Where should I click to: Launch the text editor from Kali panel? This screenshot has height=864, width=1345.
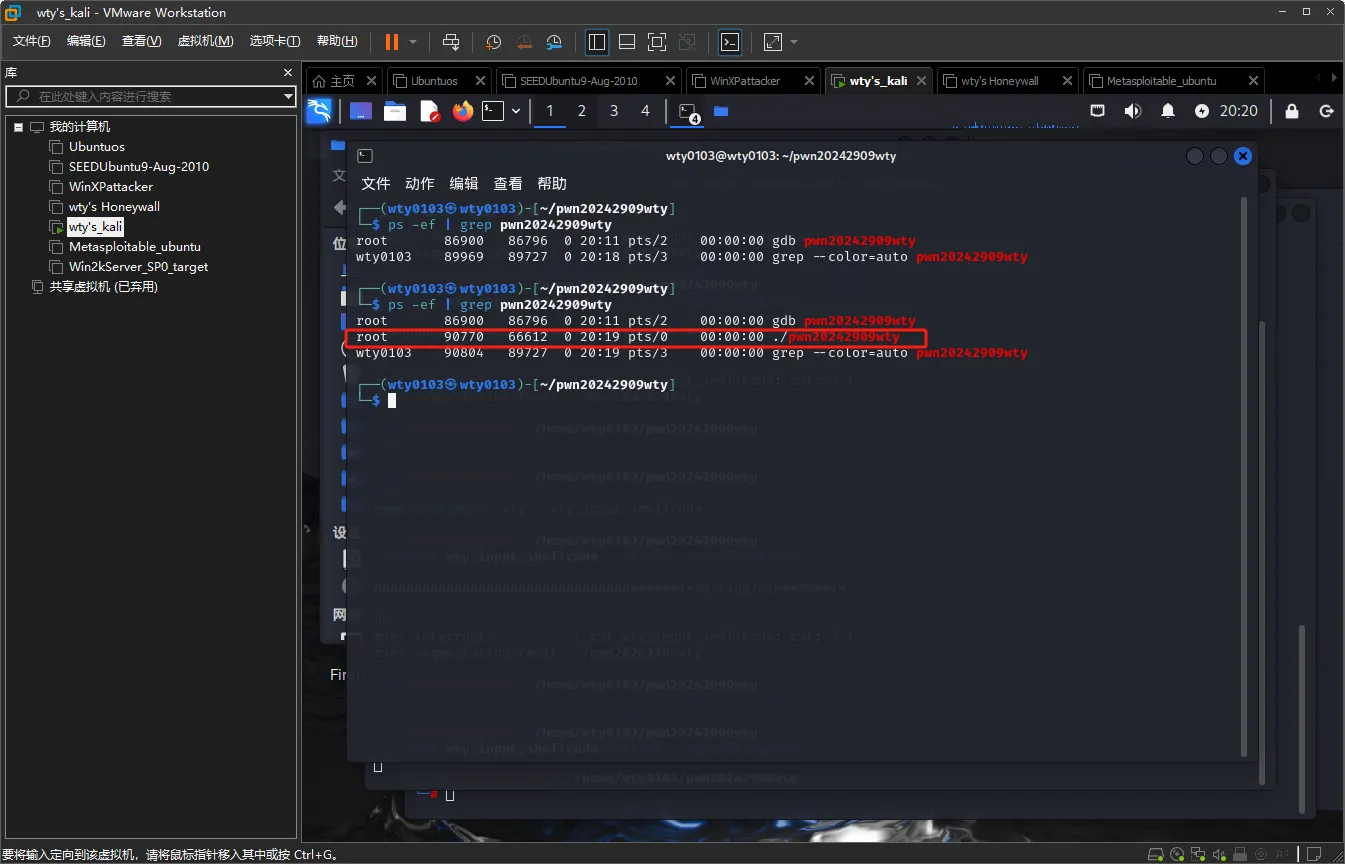tap(429, 111)
